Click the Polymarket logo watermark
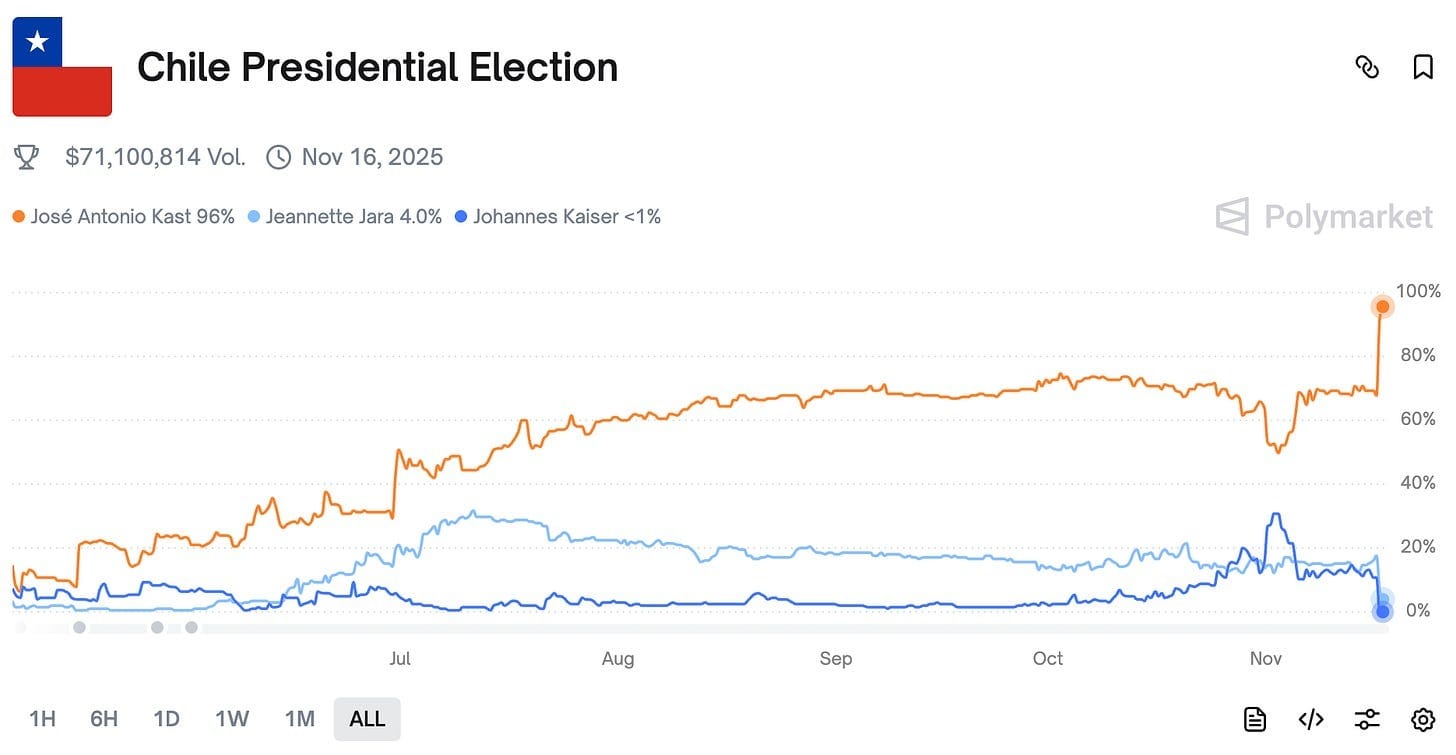 [x=1324, y=216]
